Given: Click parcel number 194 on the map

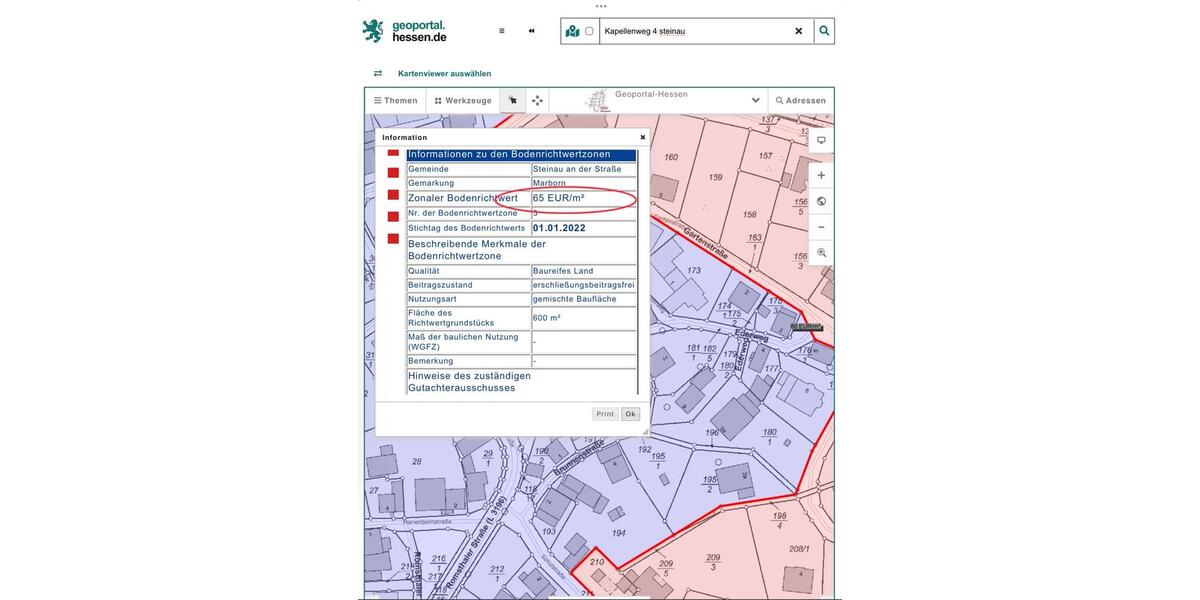Looking at the screenshot, I should 619,534.
